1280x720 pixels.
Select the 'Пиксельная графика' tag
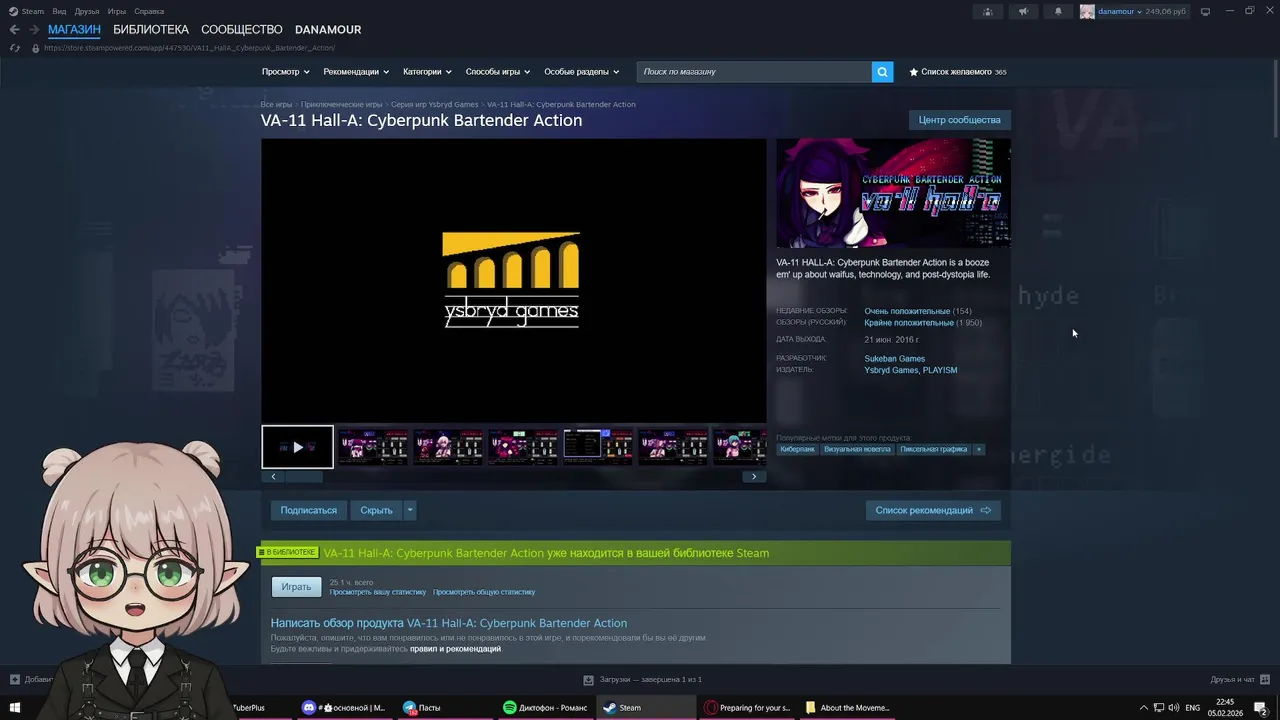934,449
